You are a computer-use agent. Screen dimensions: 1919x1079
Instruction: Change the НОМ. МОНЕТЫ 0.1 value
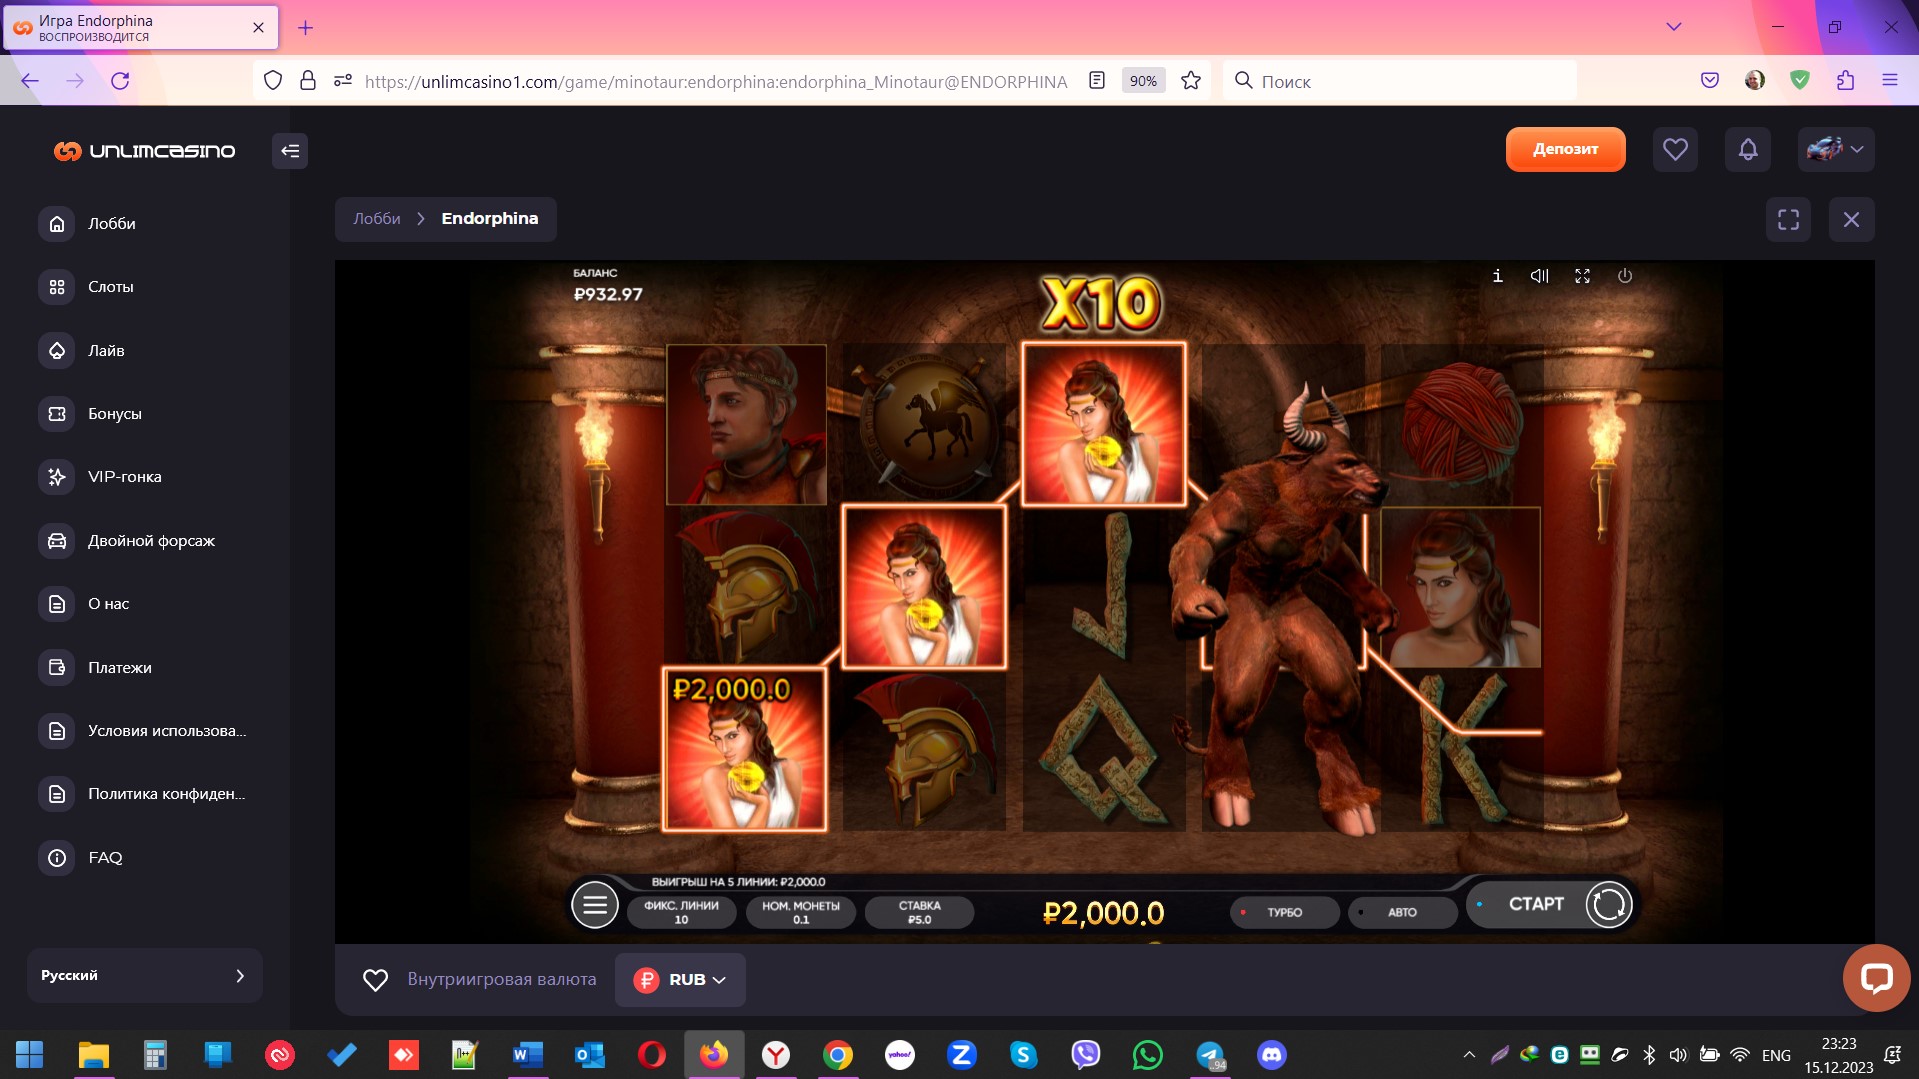click(801, 912)
